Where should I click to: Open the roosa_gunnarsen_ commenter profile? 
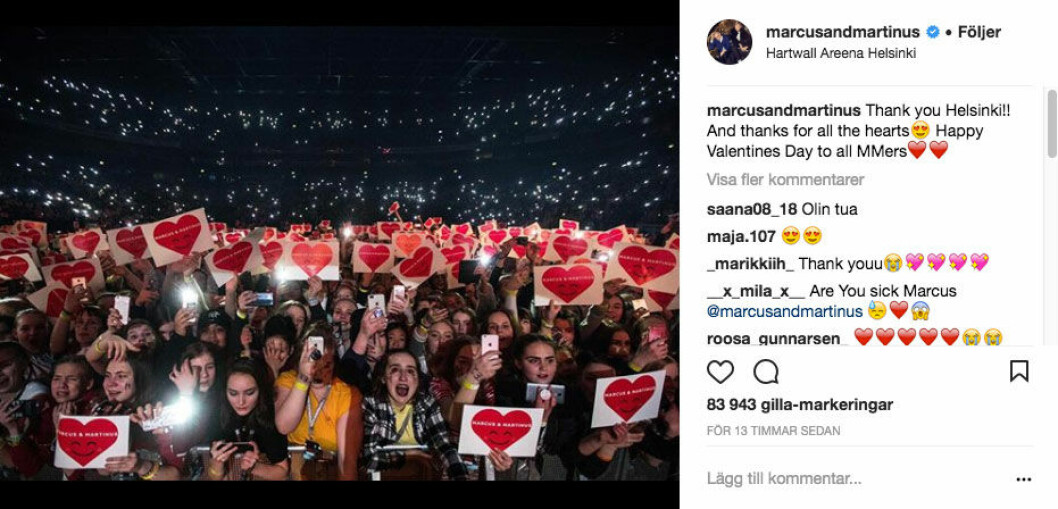(x=777, y=338)
